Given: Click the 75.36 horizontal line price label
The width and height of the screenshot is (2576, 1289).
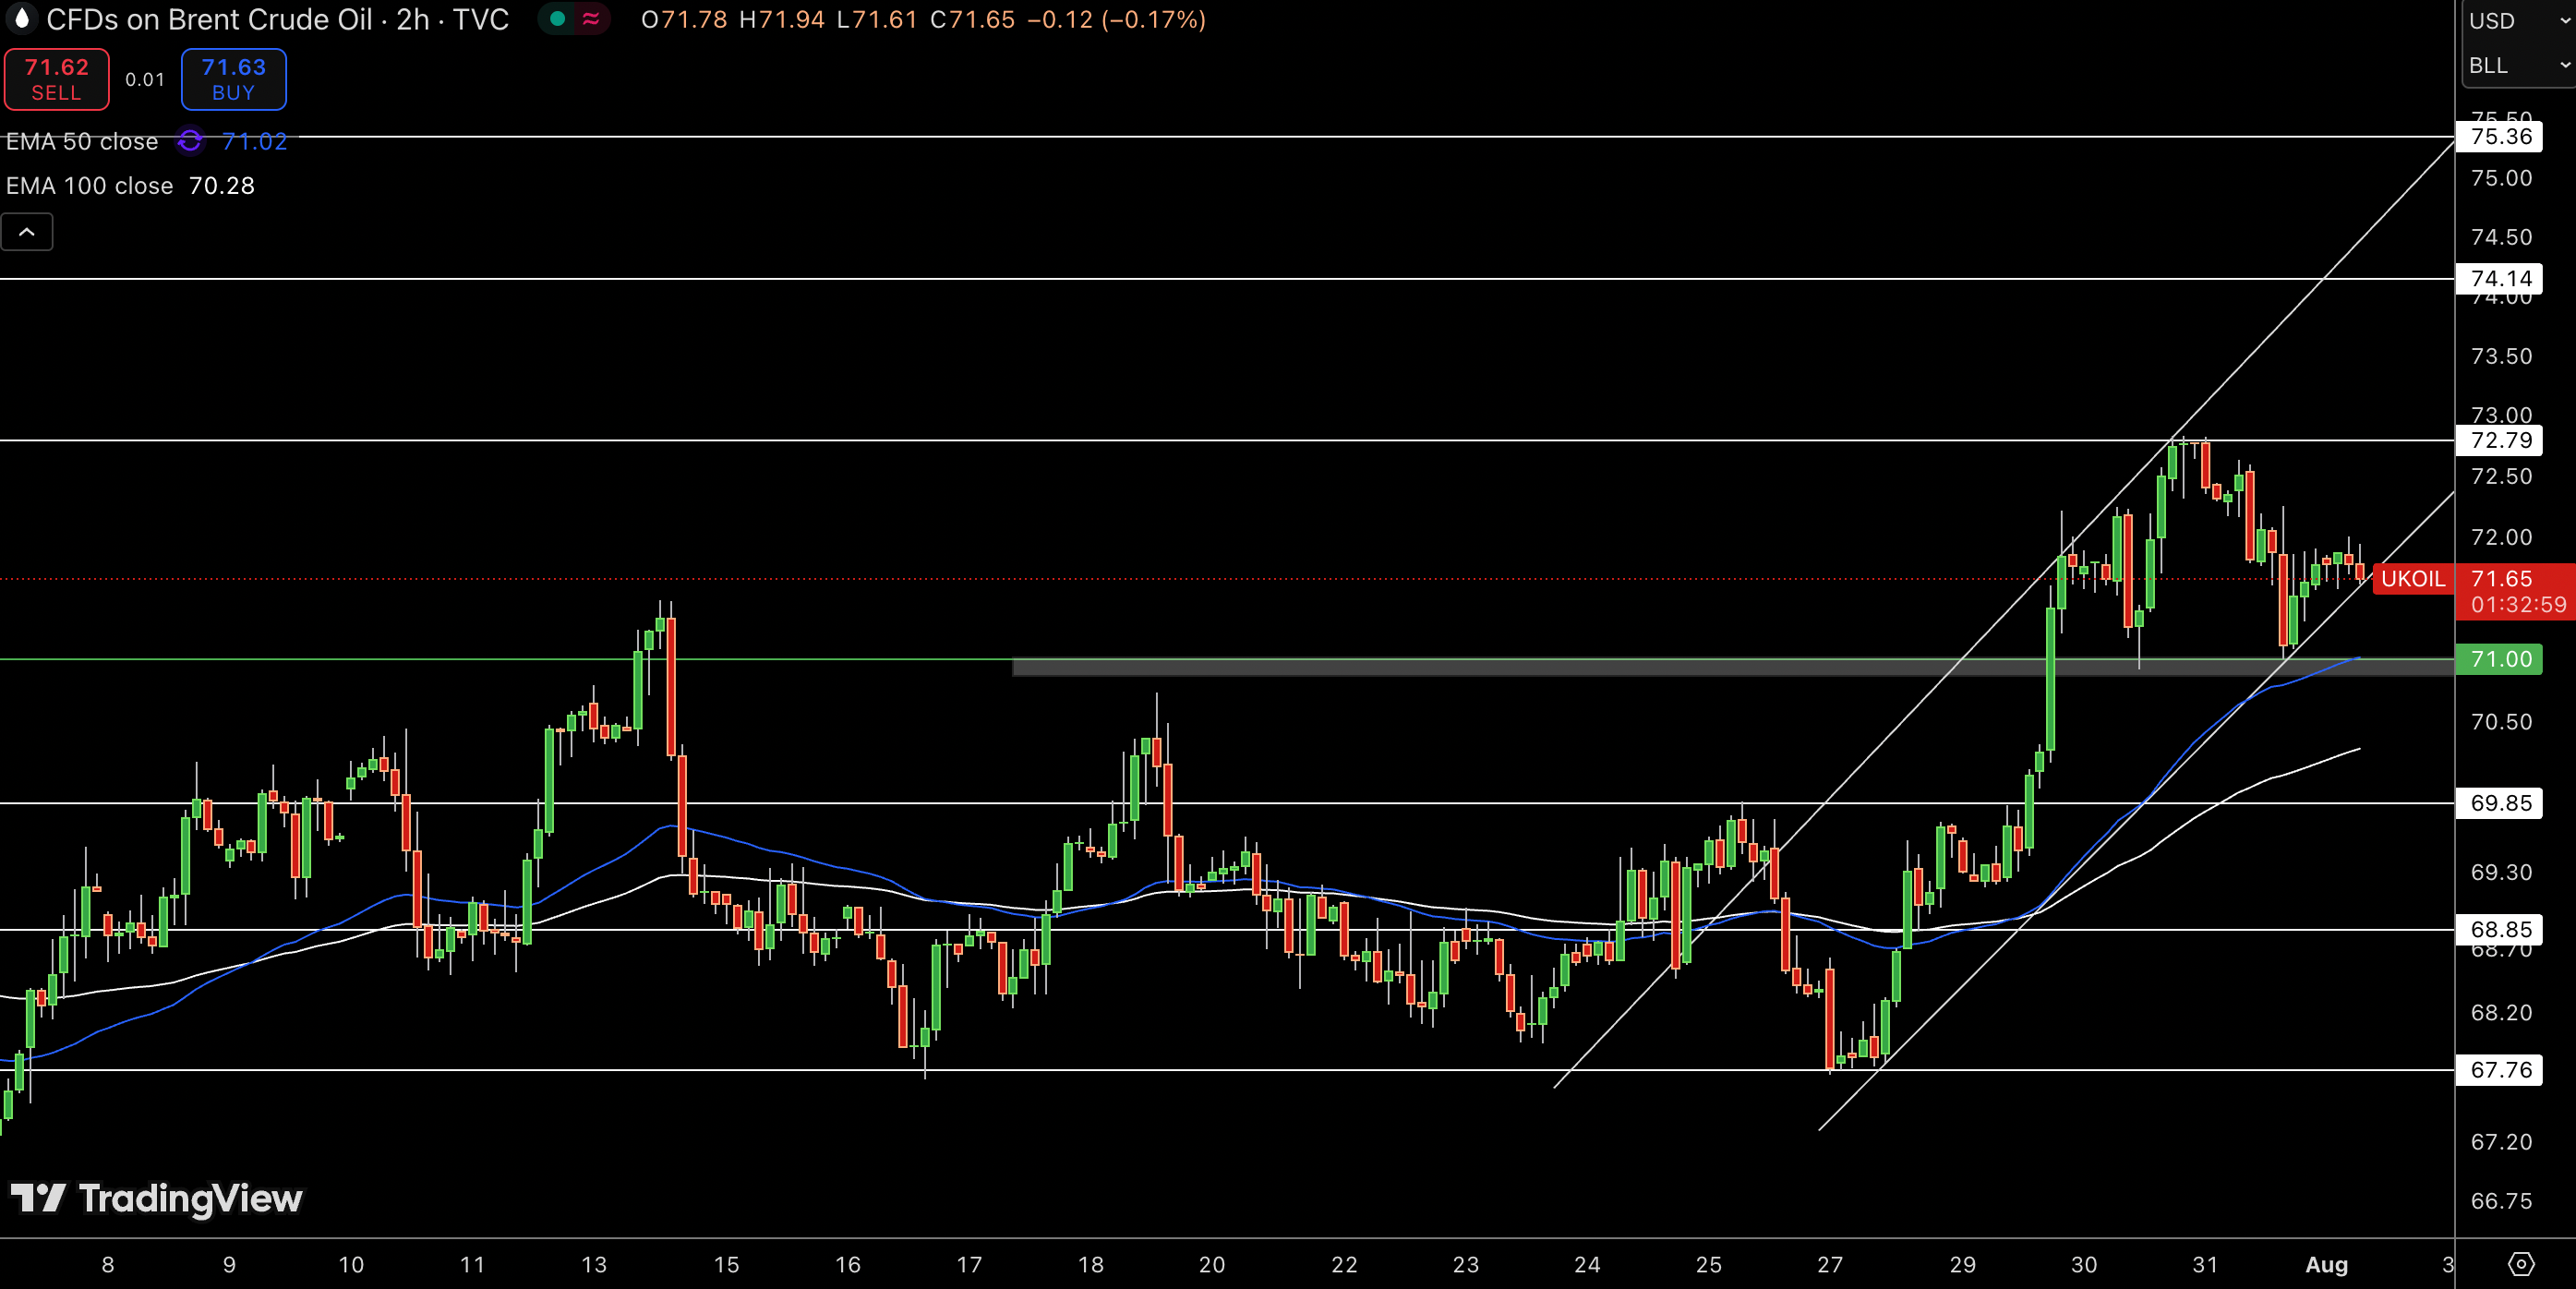Looking at the screenshot, I should [x=2499, y=137].
